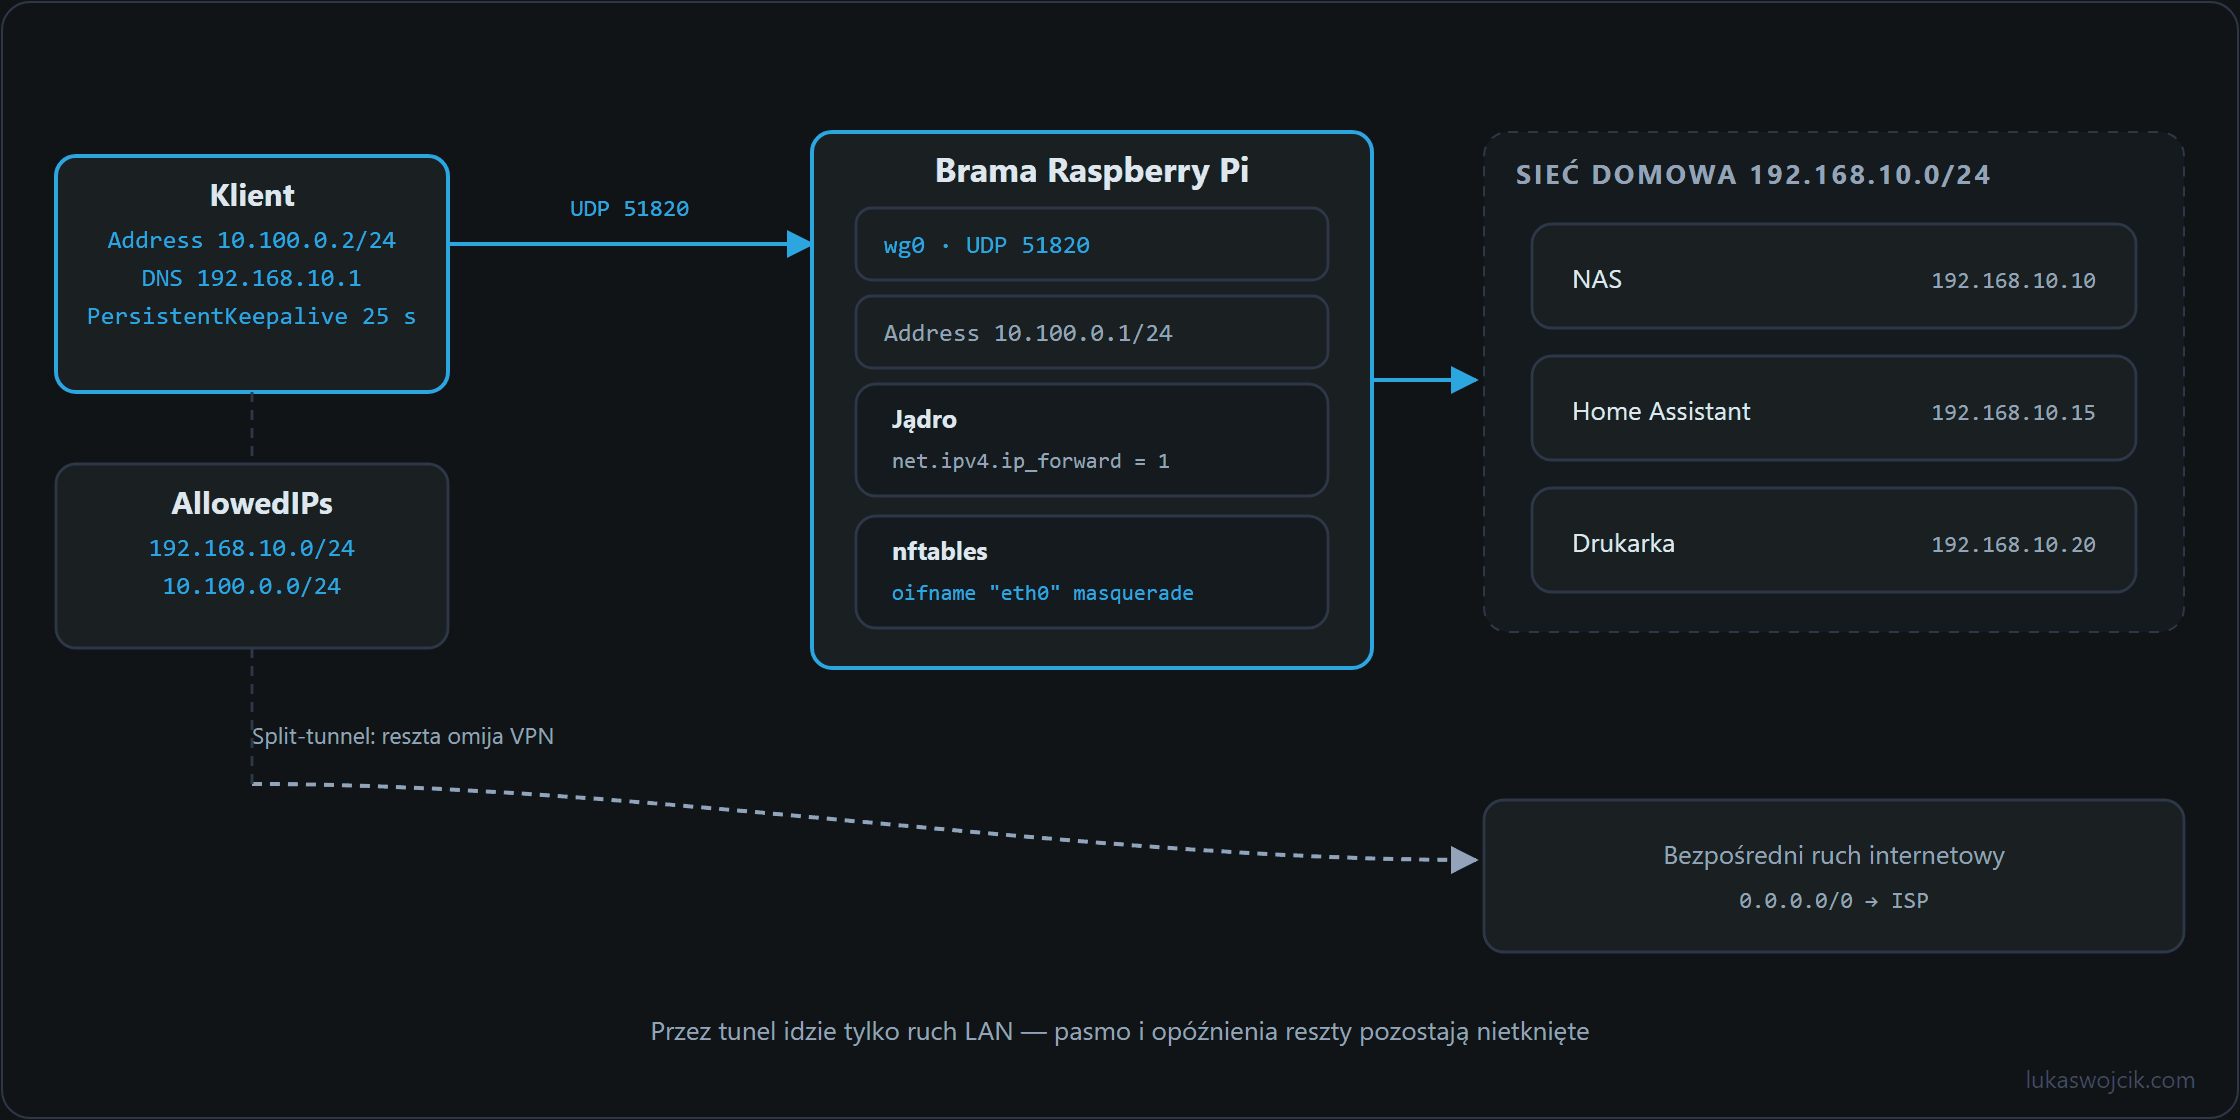Click the Home Assistant device entry
2240x1120 pixels.
[1834, 408]
